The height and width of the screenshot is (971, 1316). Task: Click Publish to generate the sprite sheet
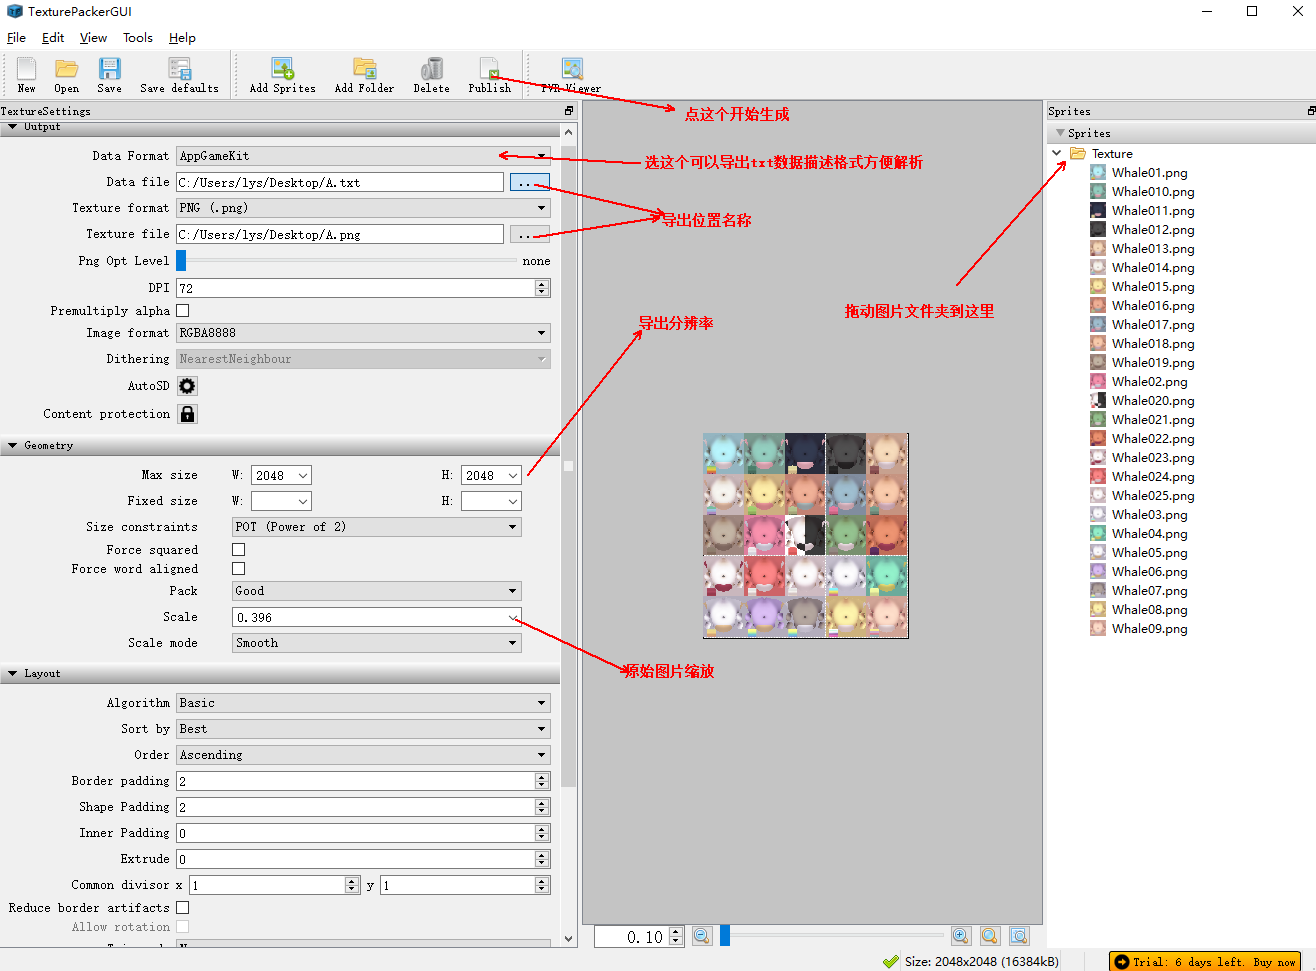click(489, 74)
